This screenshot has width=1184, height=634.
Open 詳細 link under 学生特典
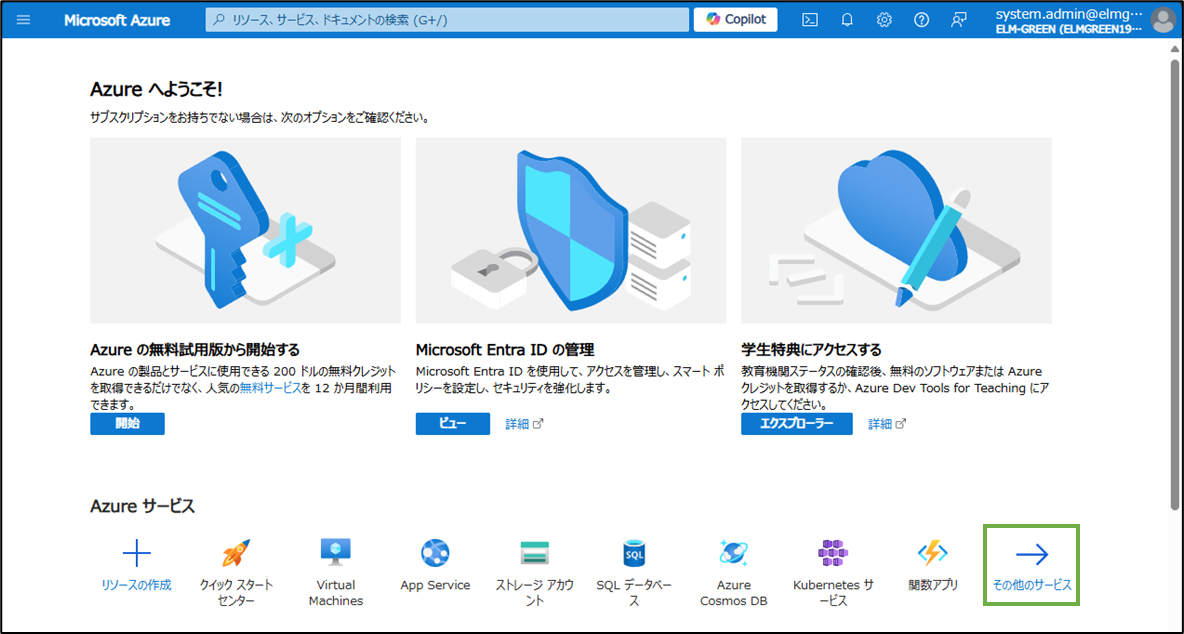pos(887,424)
